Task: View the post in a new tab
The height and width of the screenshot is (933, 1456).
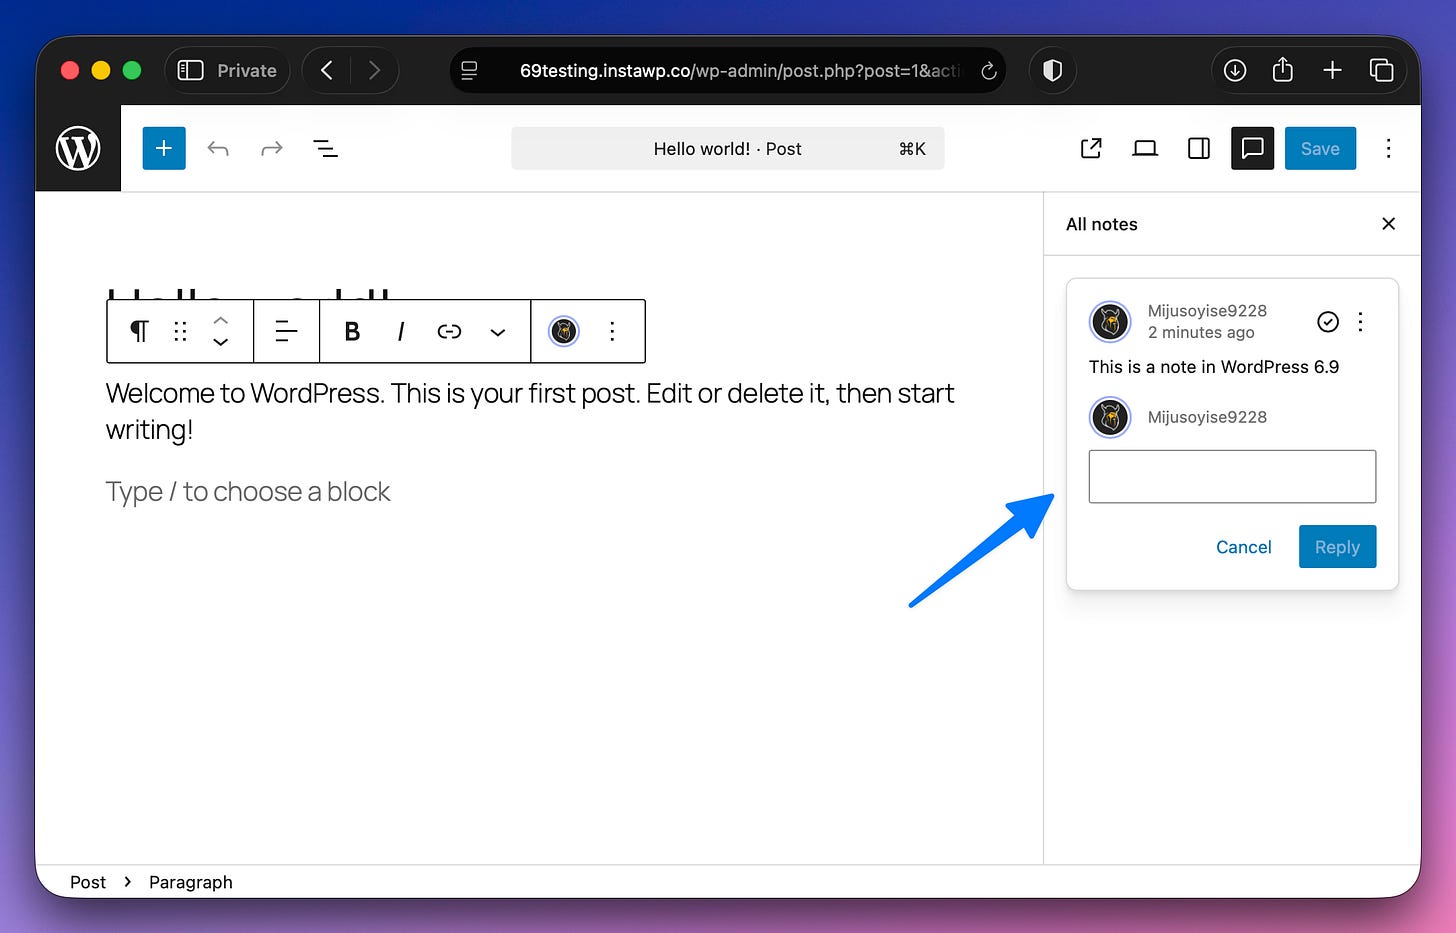Action: [1091, 148]
